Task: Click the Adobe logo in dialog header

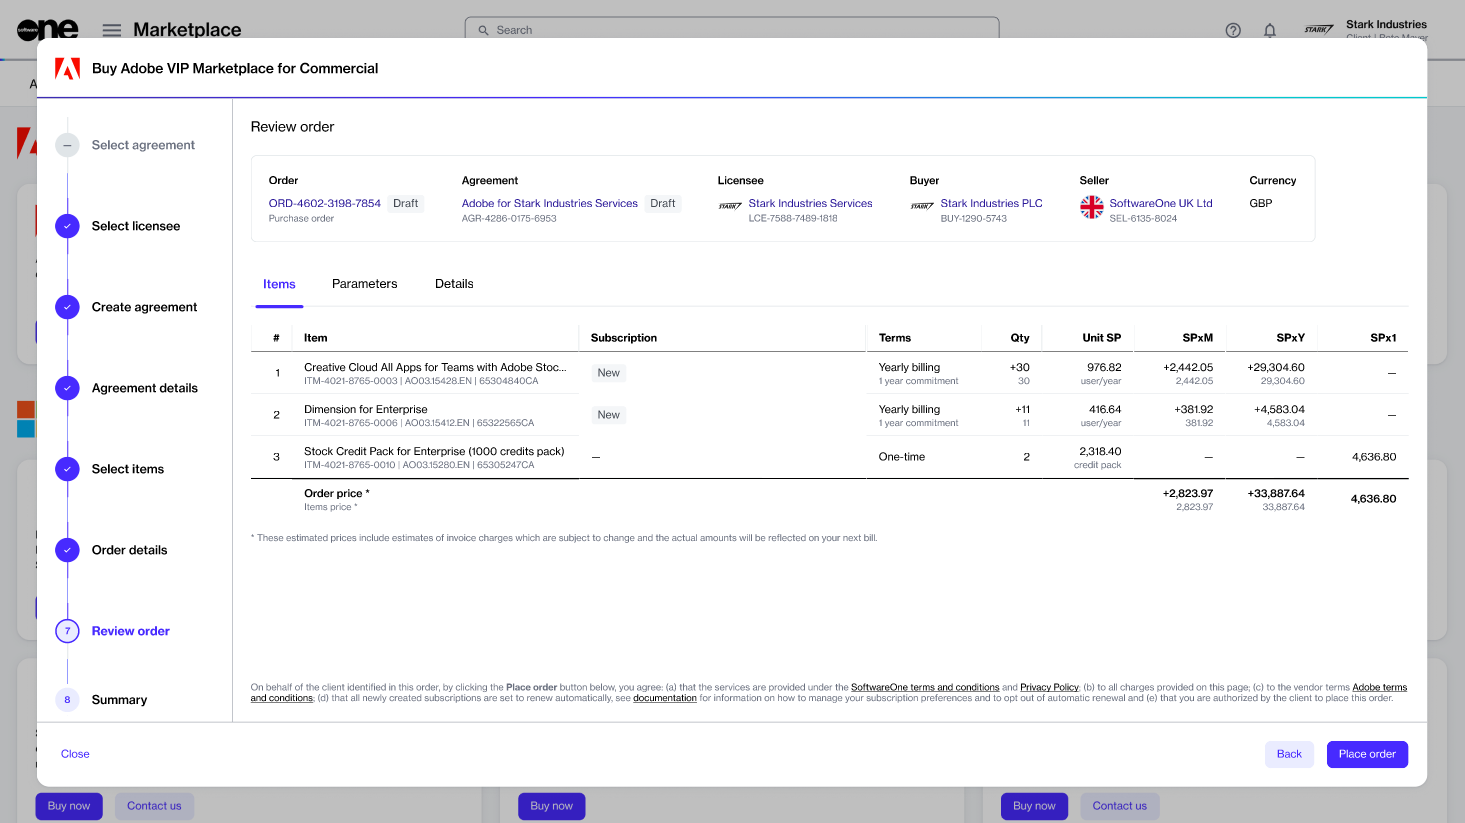Action: click(67, 68)
